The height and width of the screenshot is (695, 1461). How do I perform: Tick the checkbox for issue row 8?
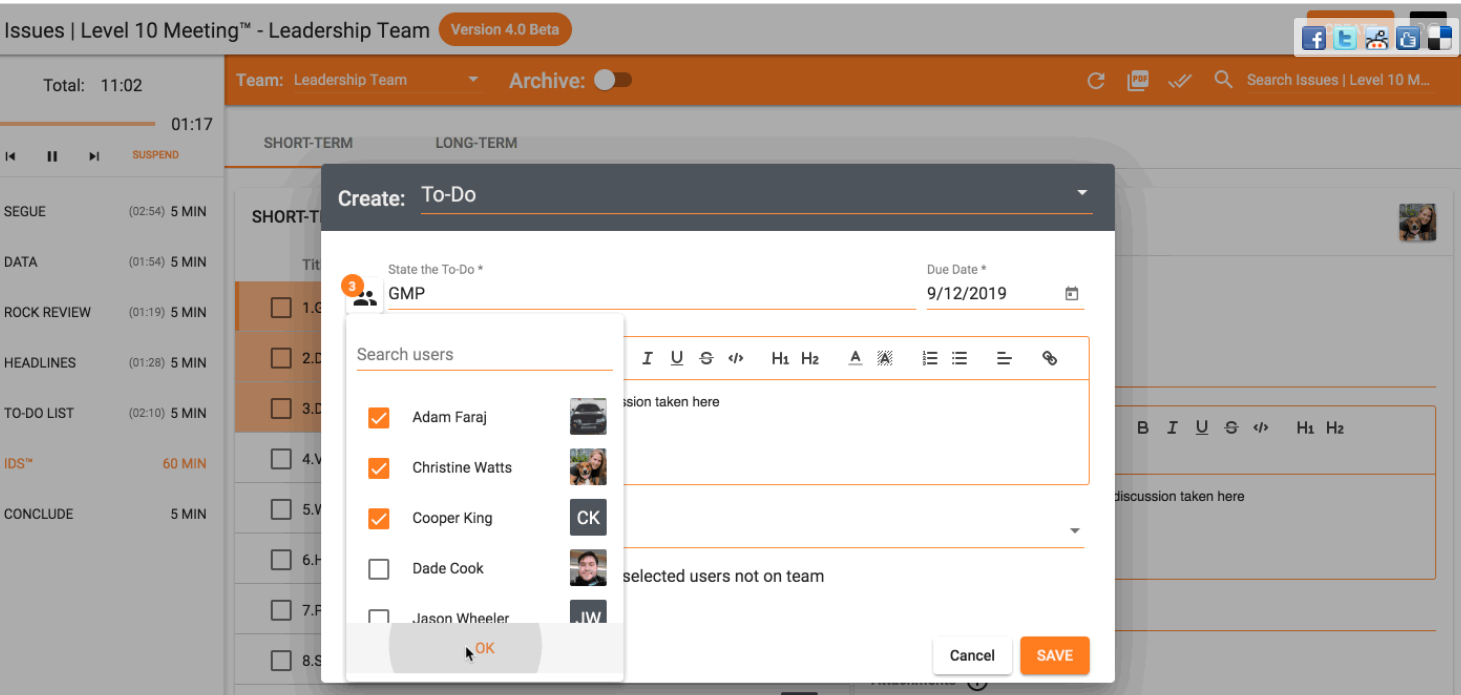pos(281,660)
